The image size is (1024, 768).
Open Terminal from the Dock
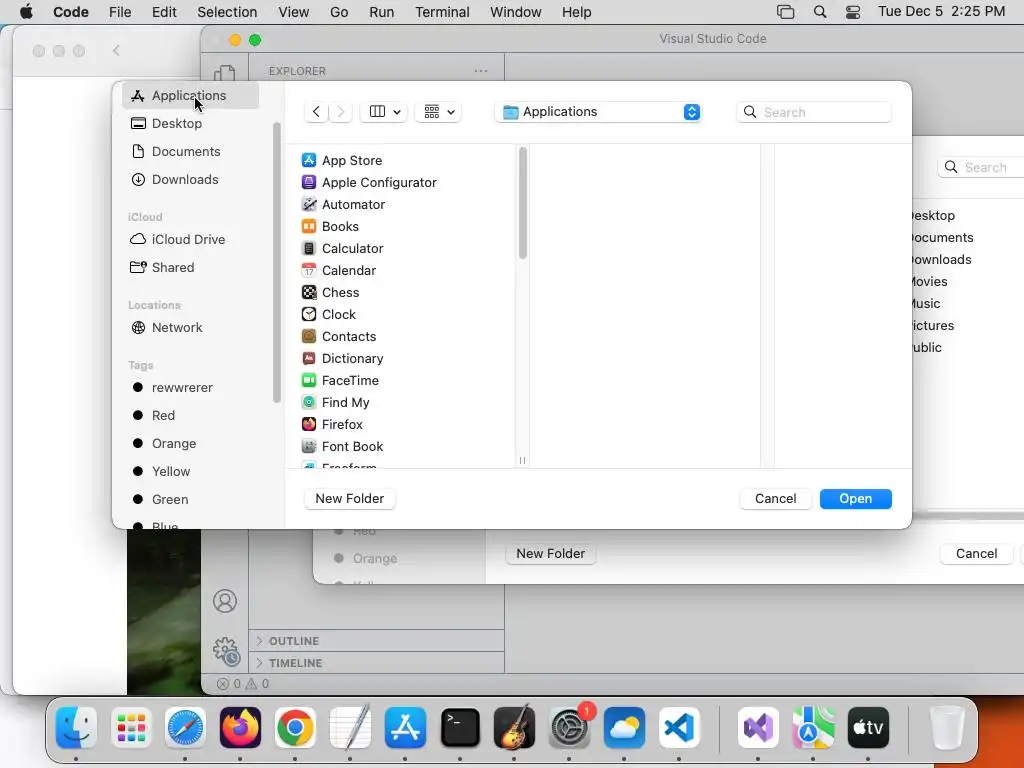pyautogui.click(x=460, y=728)
